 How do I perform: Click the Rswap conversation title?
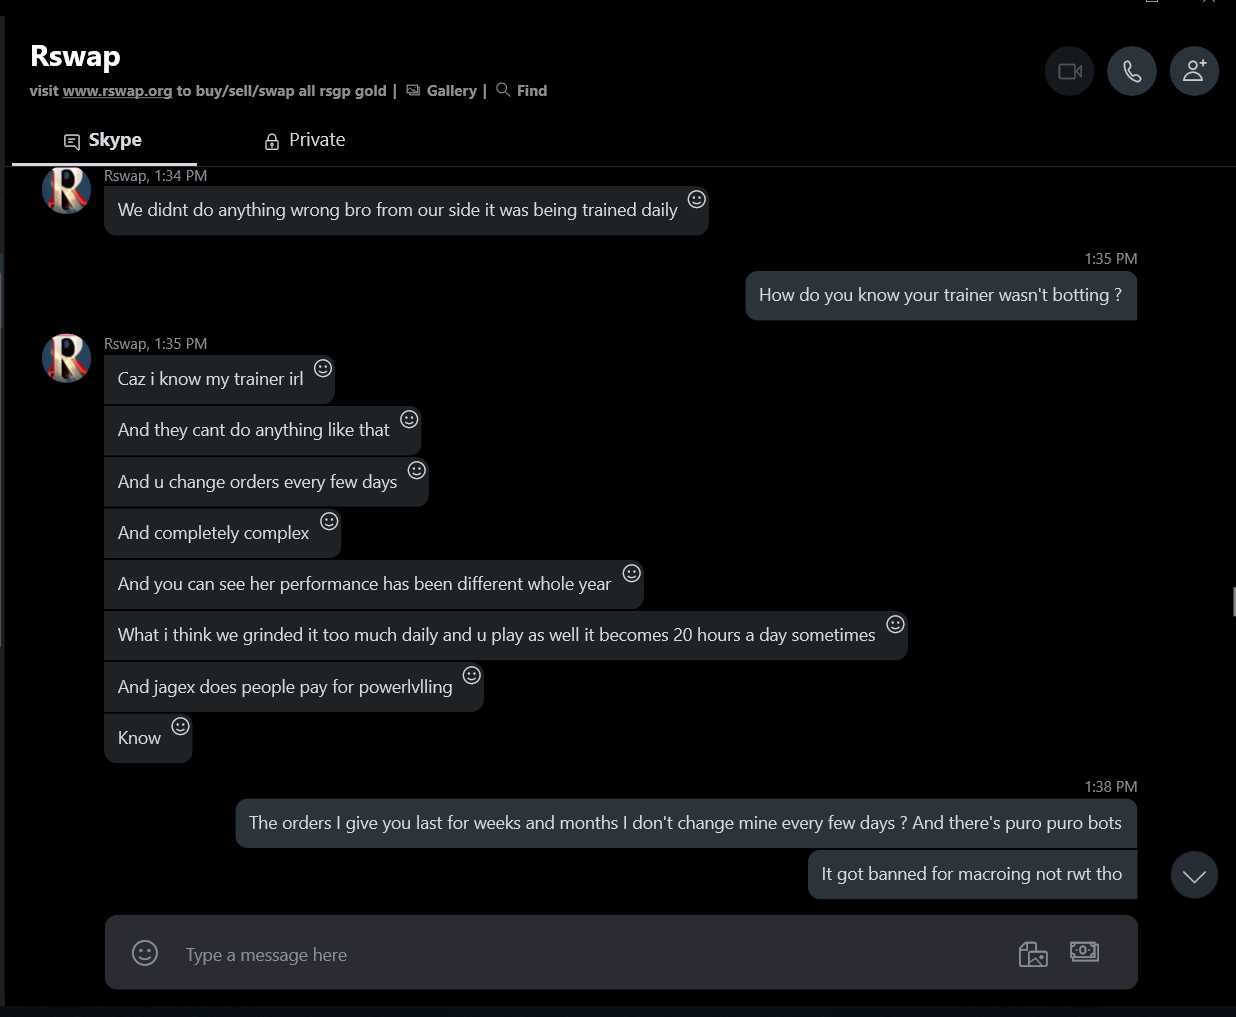coord(75,56)
